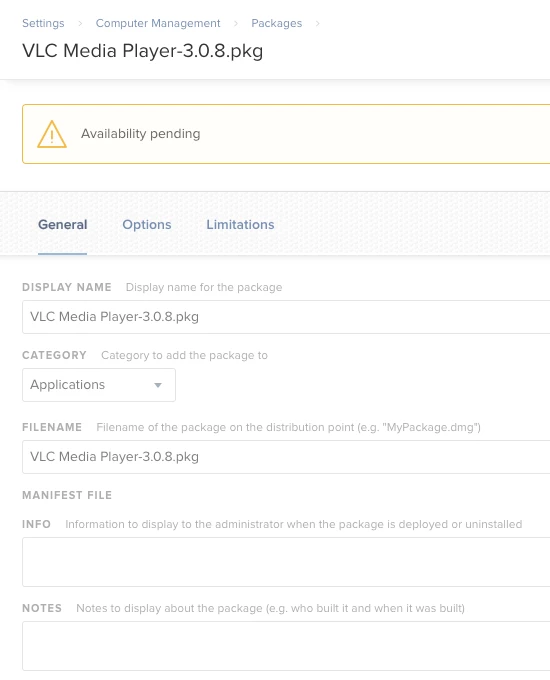This screenshot has height=680, width=550.
Task: Click the chevron after Computer Management breadcrumb
Action: pos(236,23)
